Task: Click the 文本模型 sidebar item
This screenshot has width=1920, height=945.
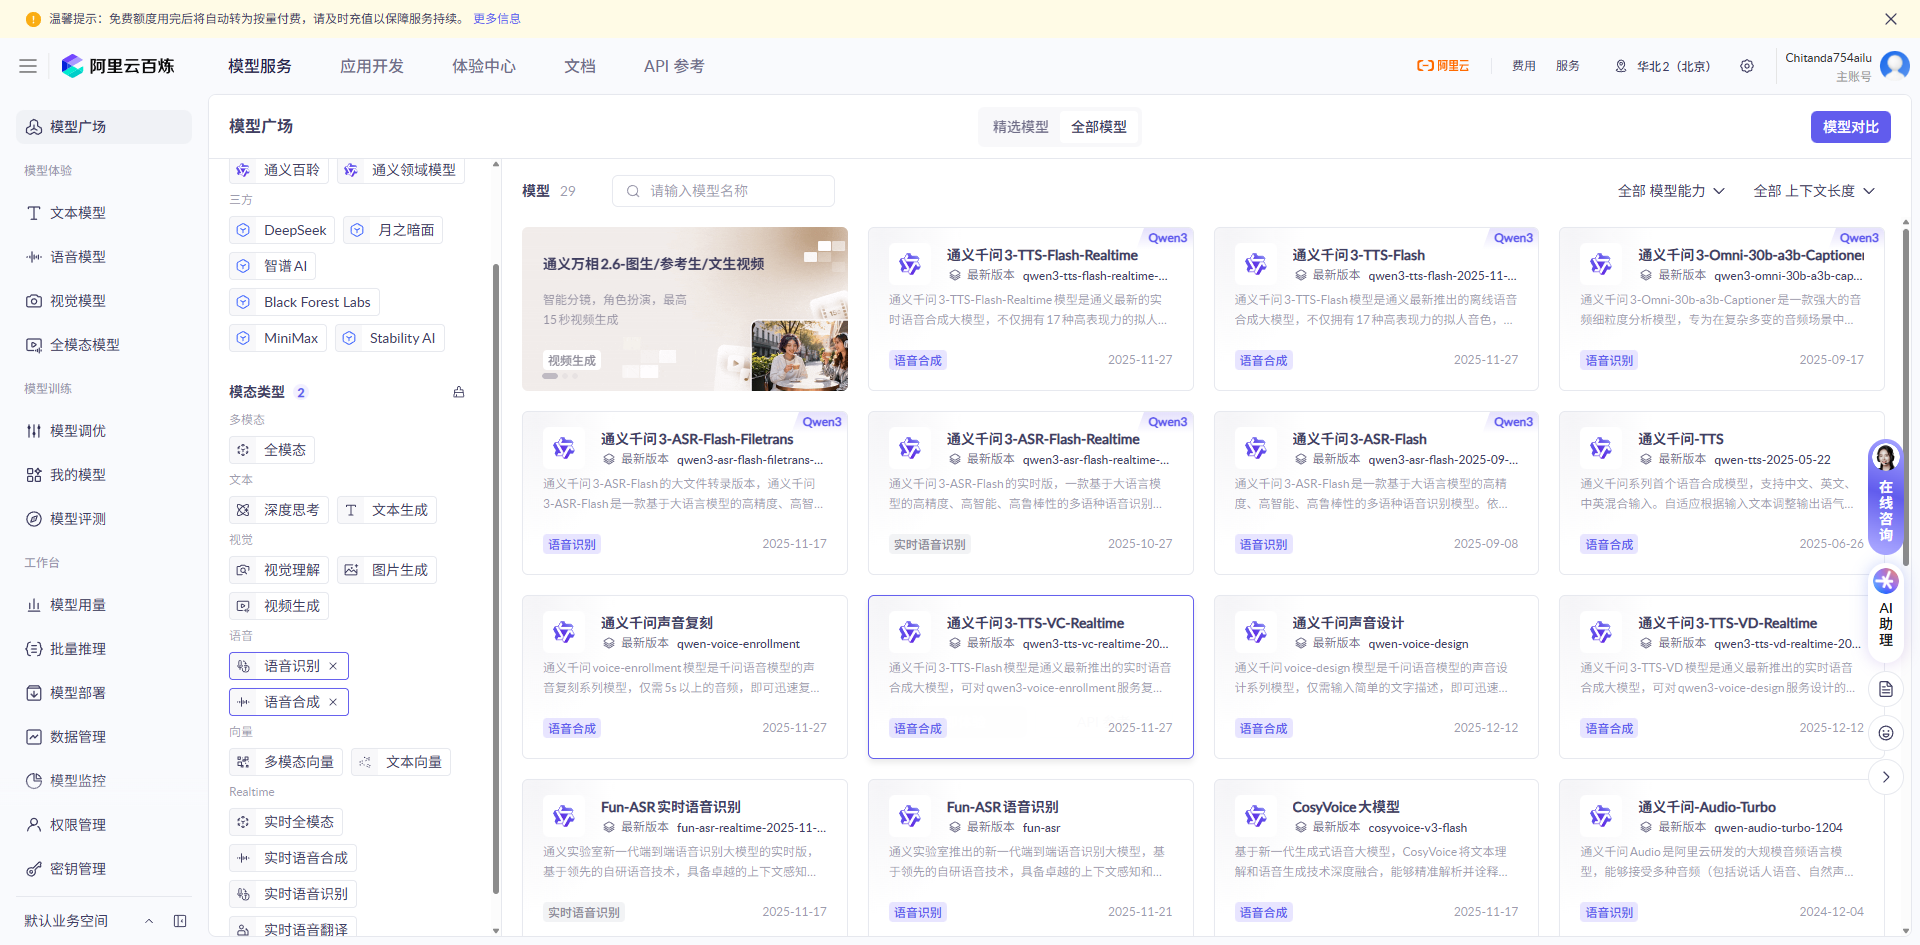Action: (x=104, y=213)
